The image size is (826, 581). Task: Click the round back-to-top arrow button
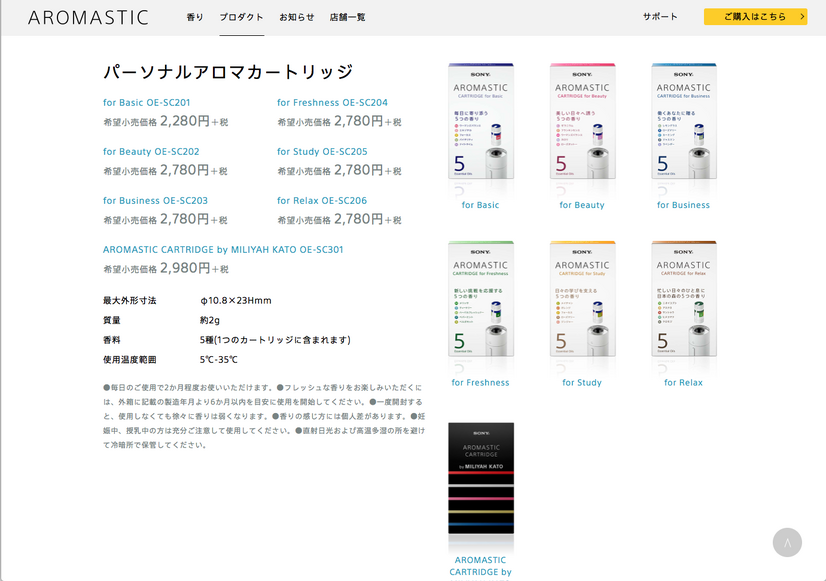(787, 543)
